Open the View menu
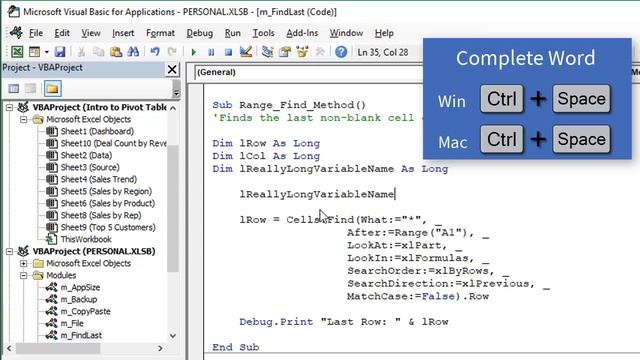The image size is (640, 360). tap(91, 33)
